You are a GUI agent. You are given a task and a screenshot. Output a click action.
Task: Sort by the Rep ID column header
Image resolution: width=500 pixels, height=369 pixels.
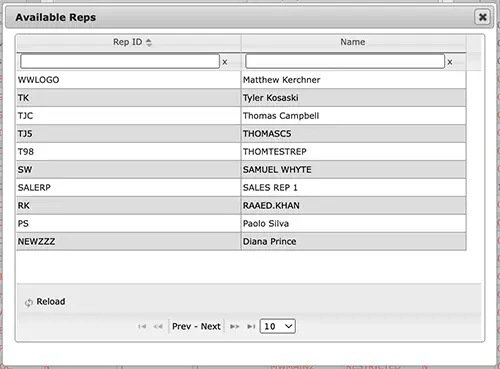(x=129, y=42)
